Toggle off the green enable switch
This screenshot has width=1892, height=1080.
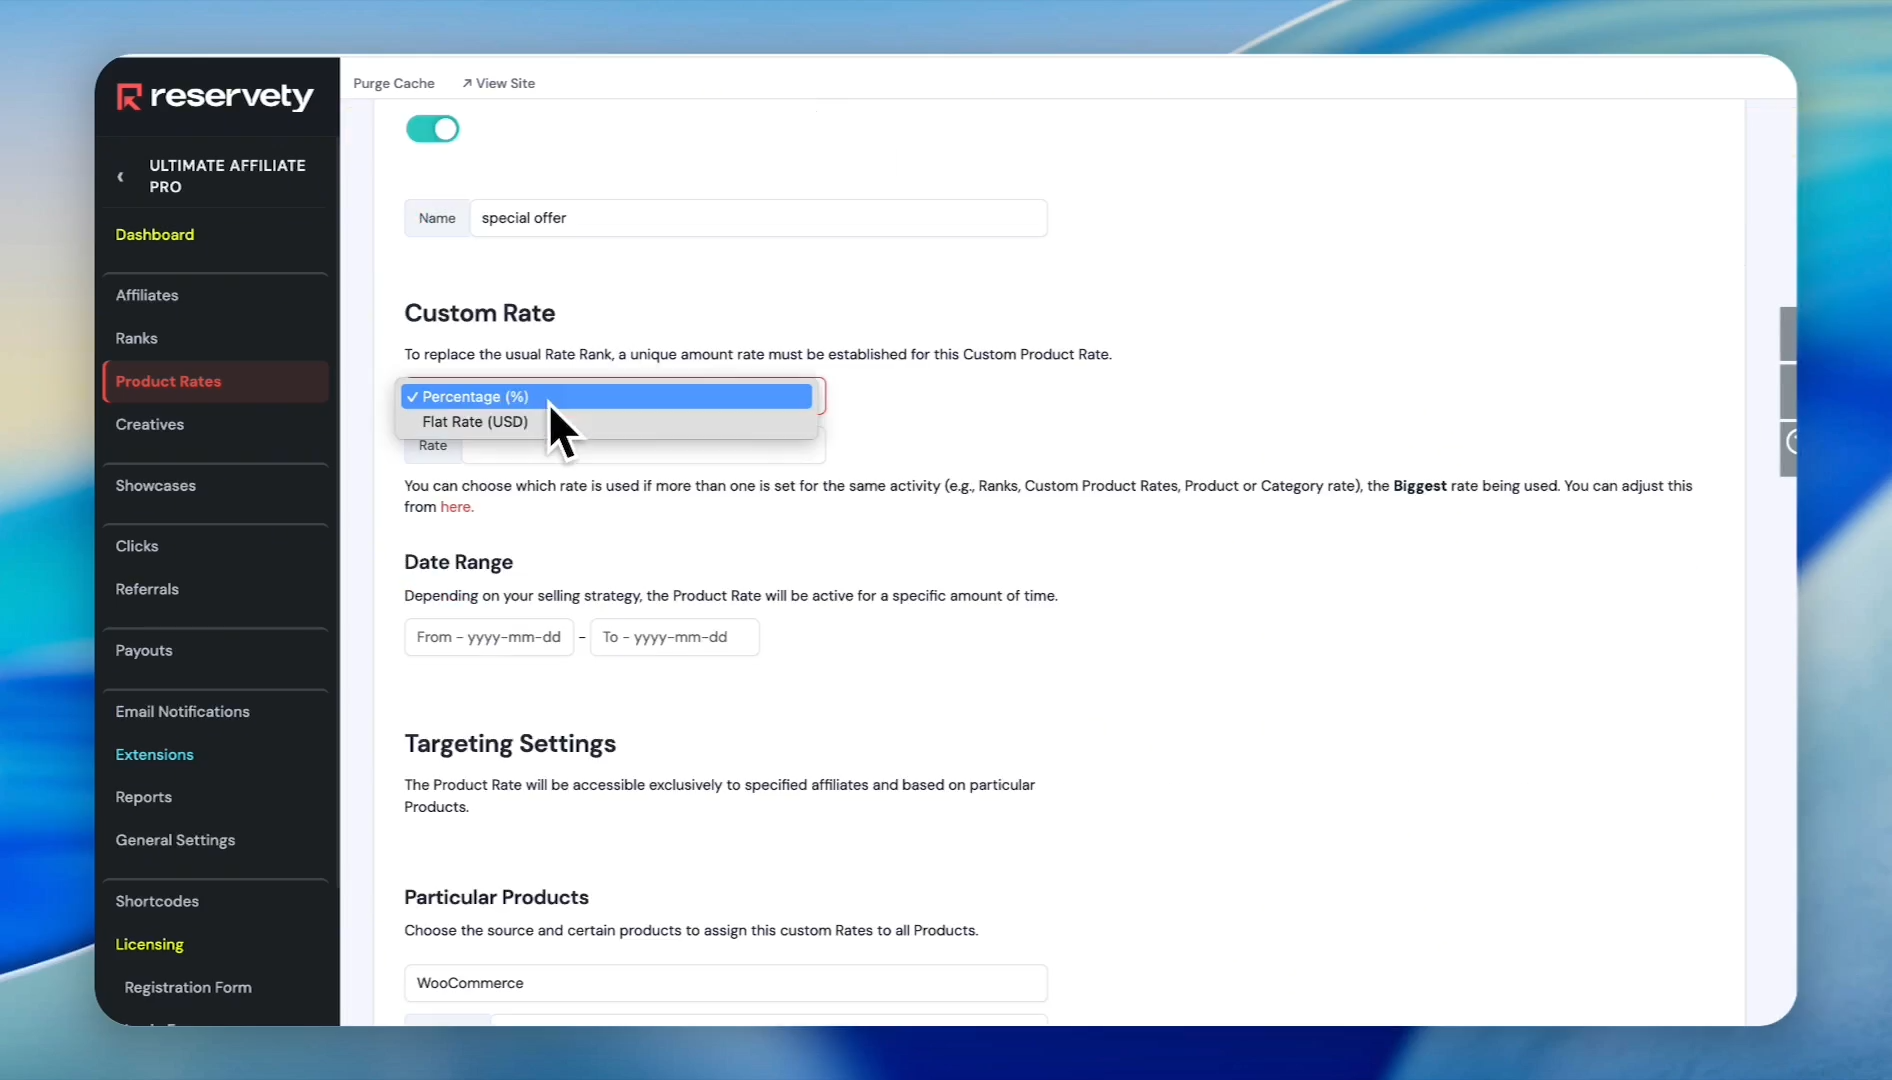pyautogui.click(x=432, y=129)
